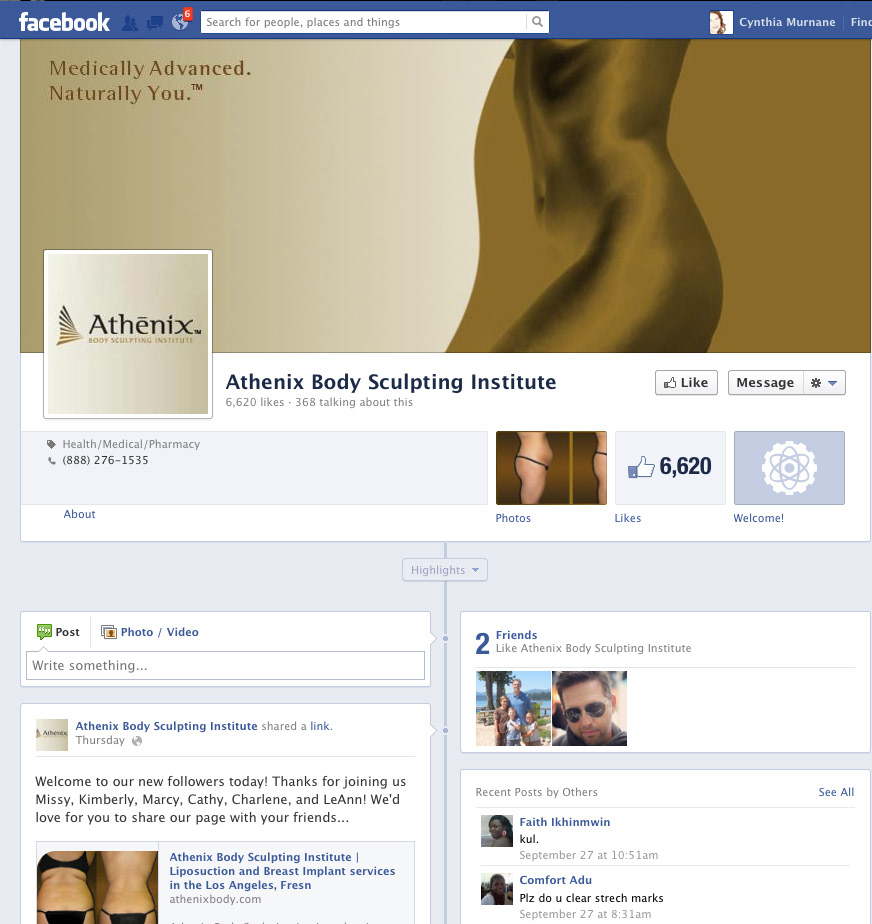Click the search magnifier button
This screenshot has height=924, width=872.
(x=537, y=22)
